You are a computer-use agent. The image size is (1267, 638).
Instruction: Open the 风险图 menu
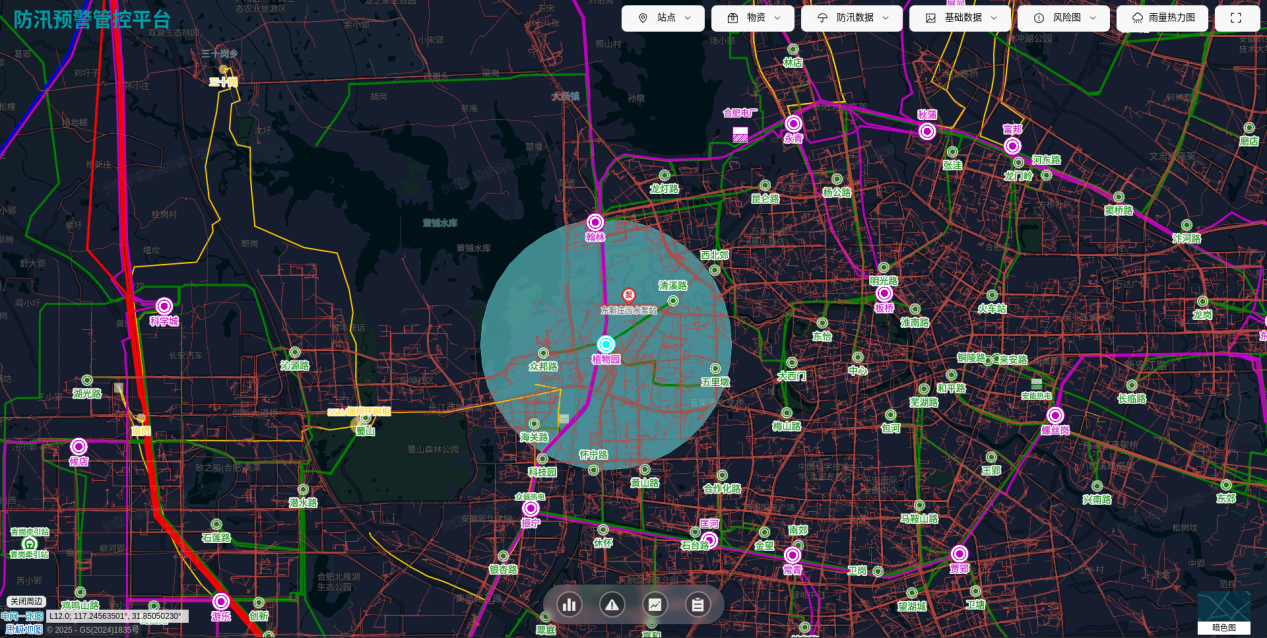coord(1063,18)
